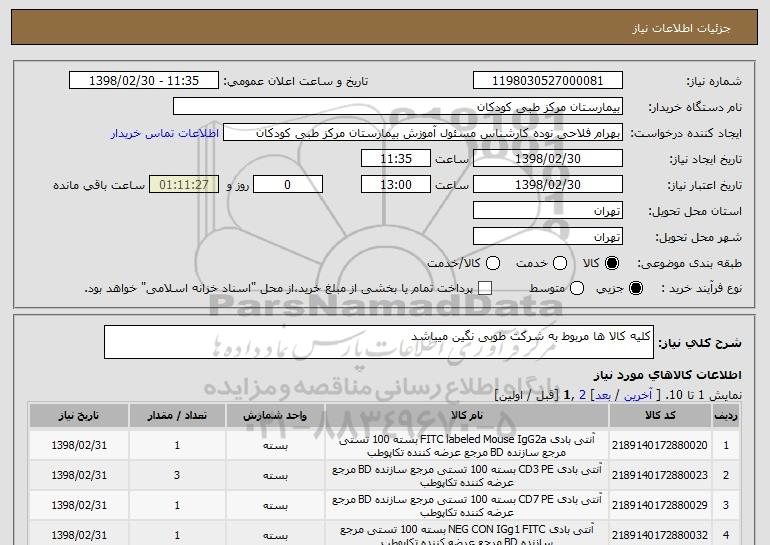The width and height of the screenshot is (770, 545).
Task: Click the واحد شمارش column header
Action: pyautogui.click(x=275, y=416)
